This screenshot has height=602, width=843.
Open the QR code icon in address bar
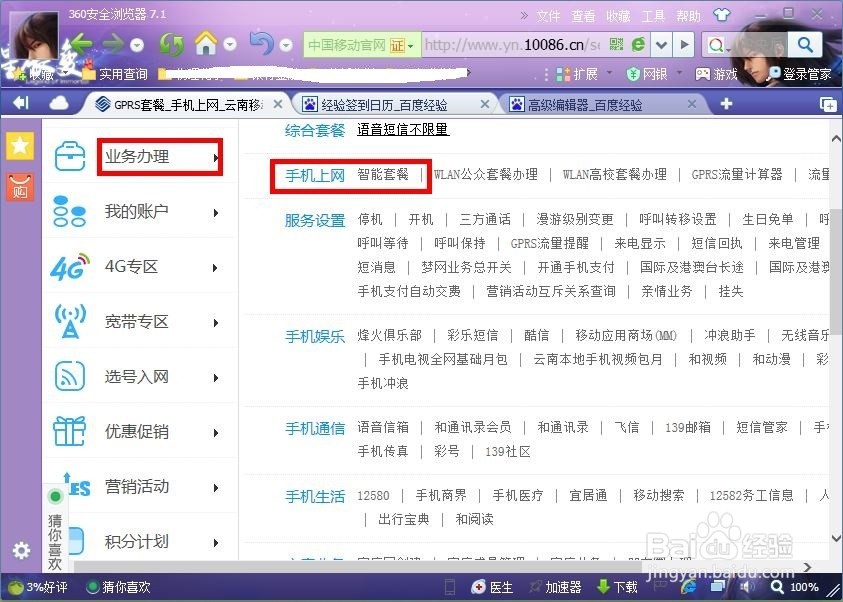616,44
